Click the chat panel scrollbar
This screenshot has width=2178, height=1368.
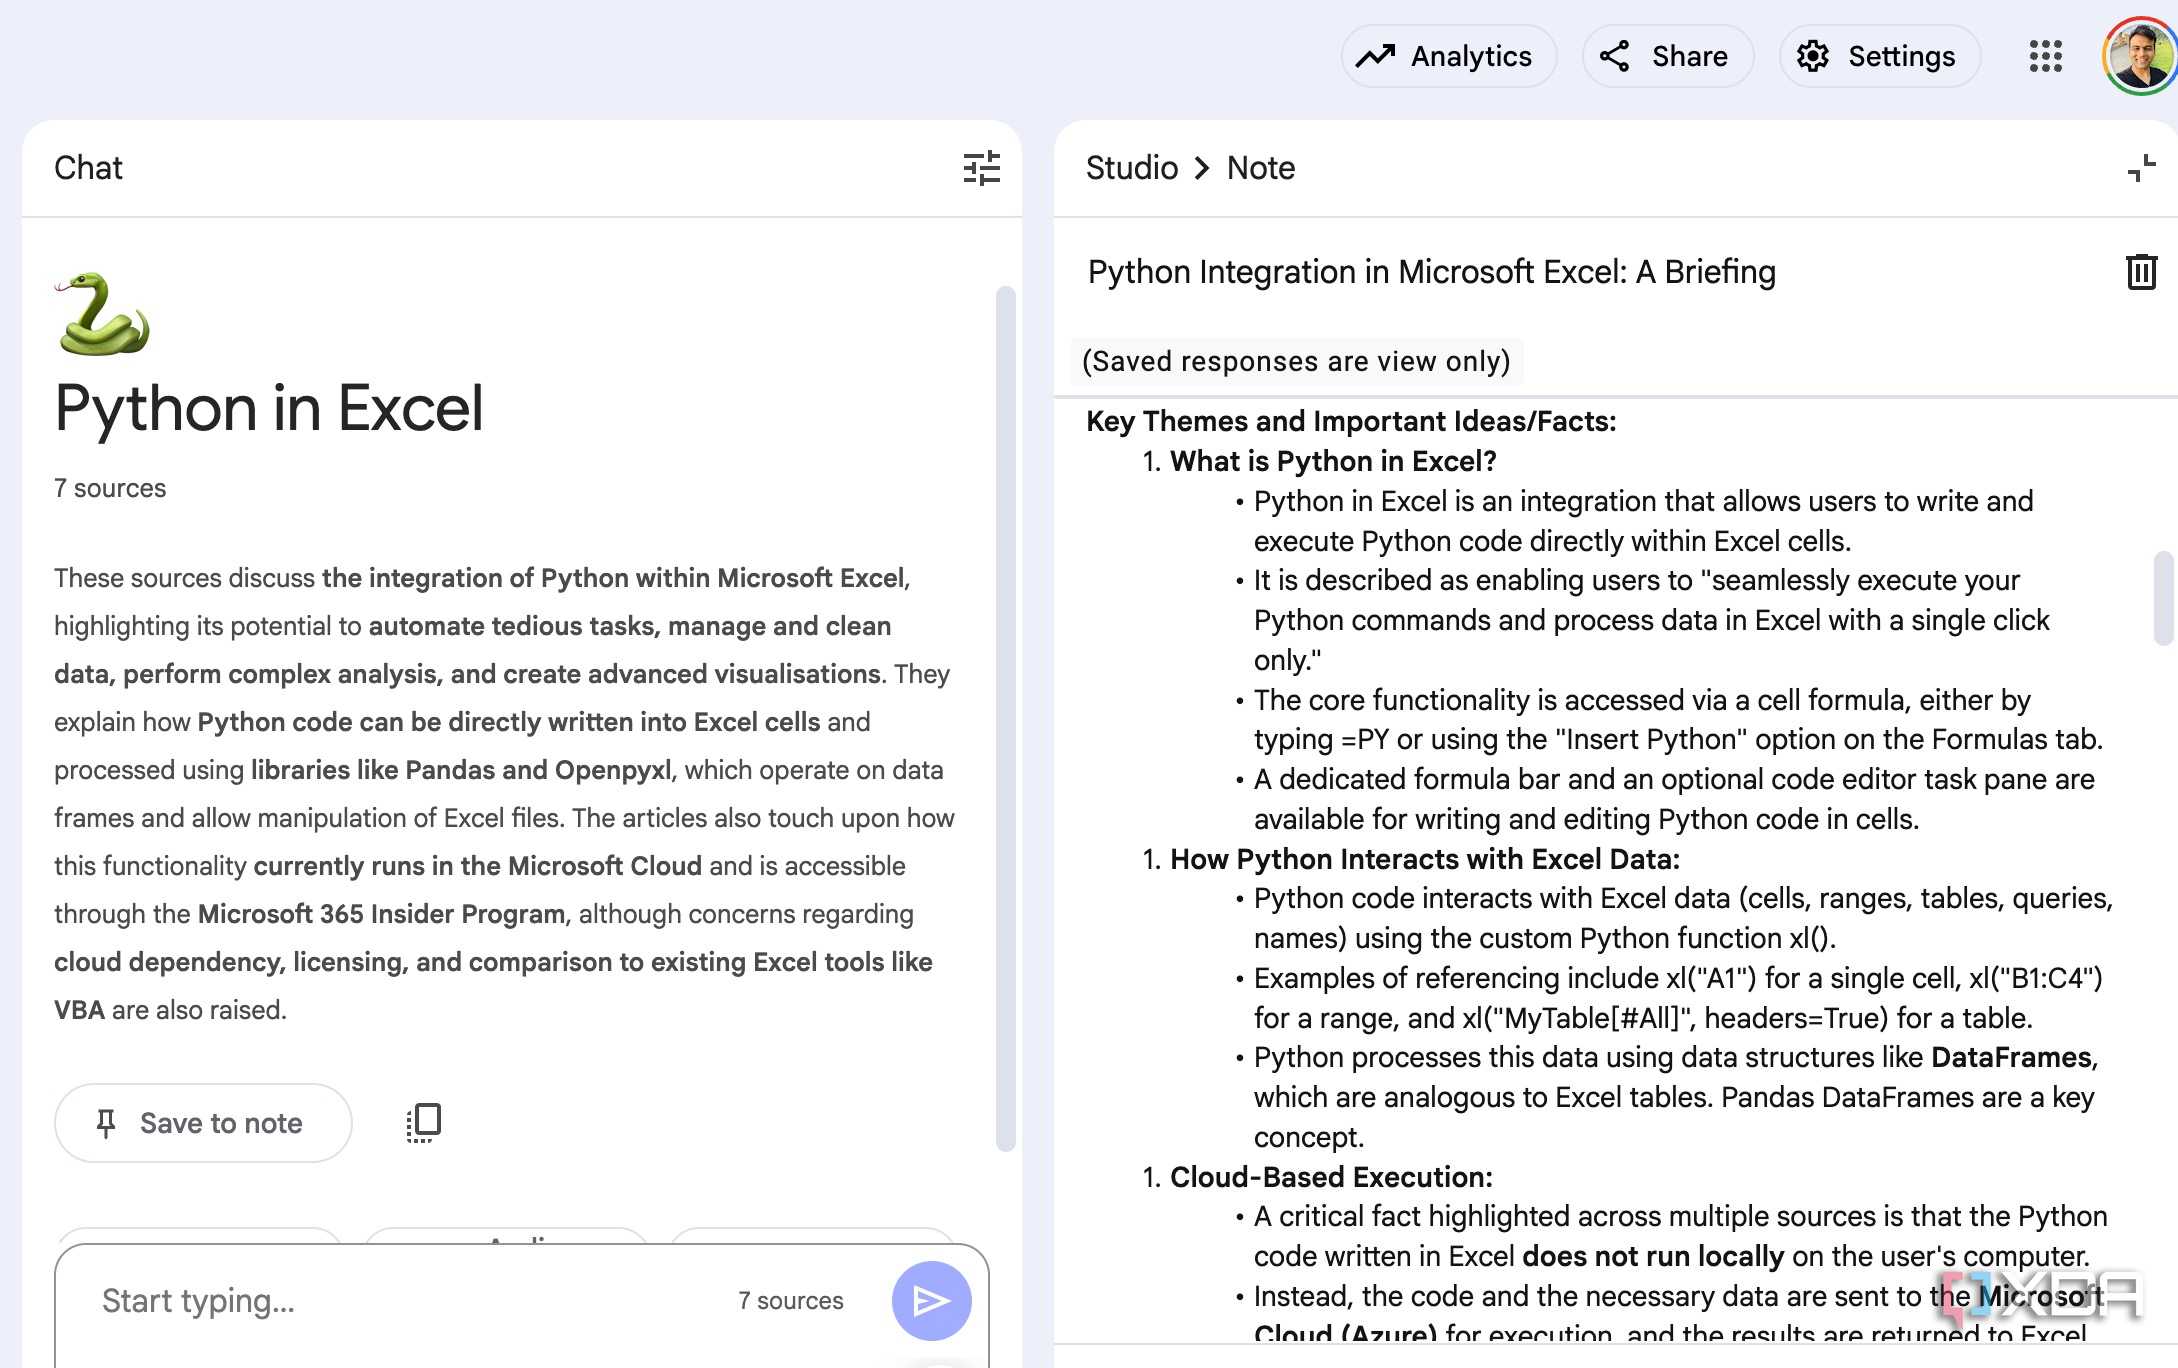pos(1006,718)
